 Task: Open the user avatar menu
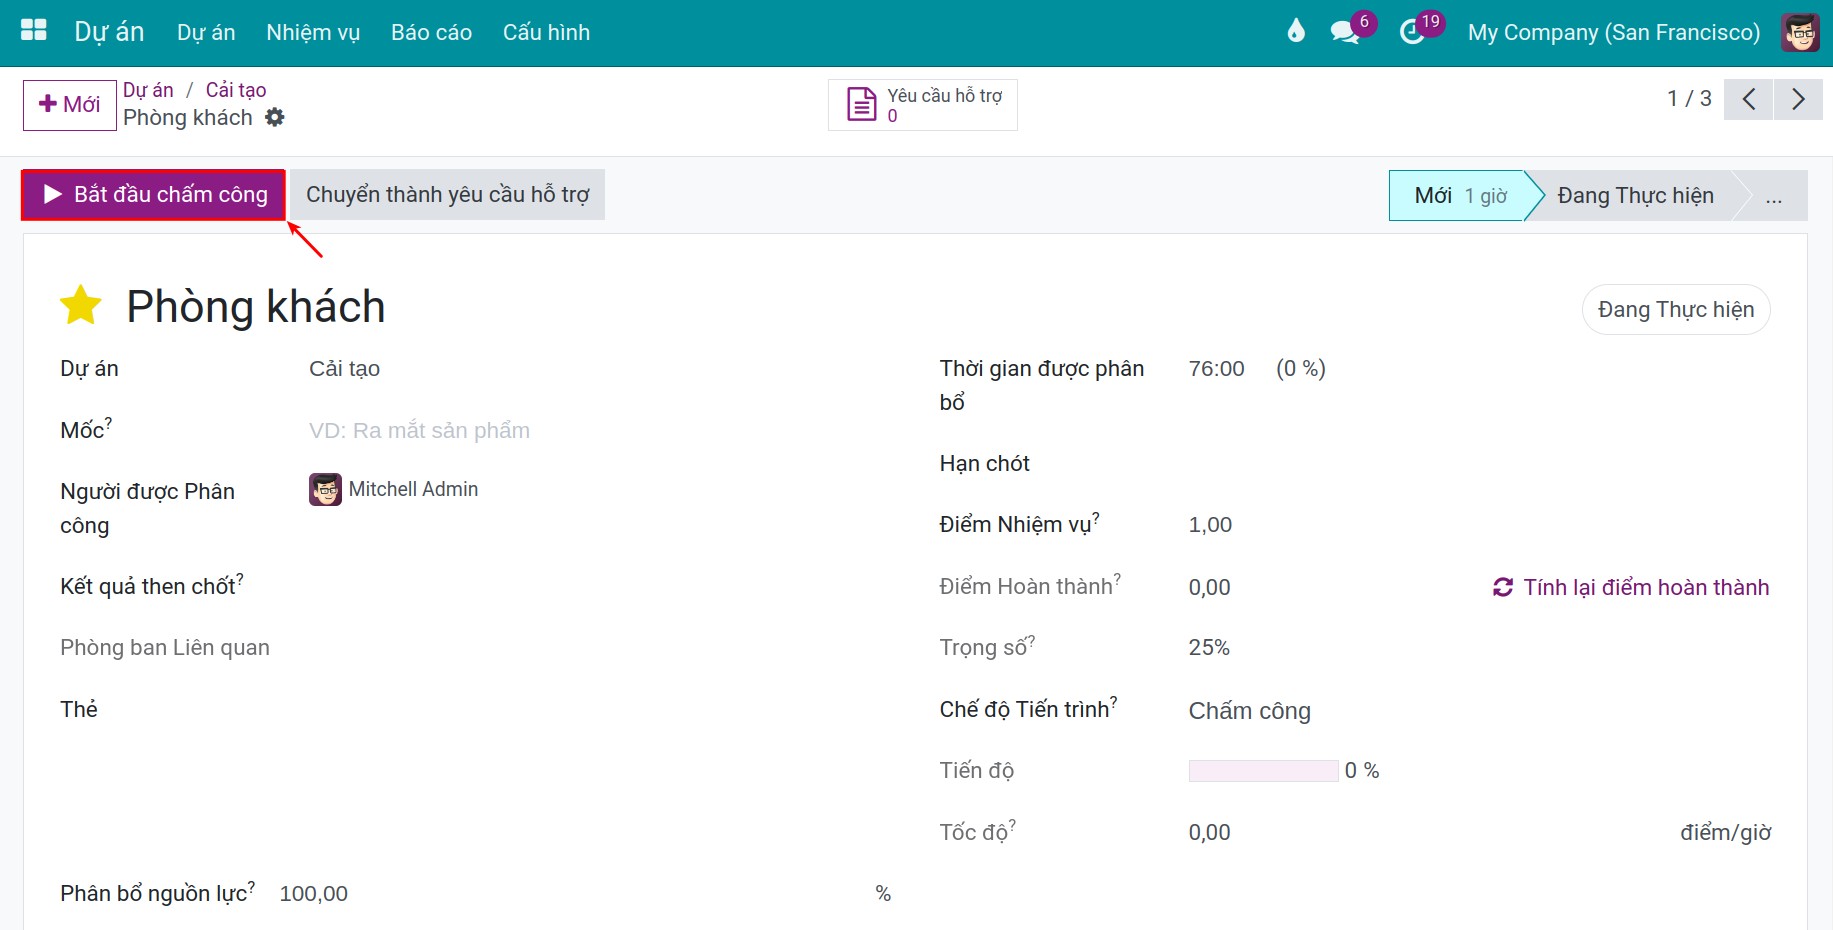(x=1801, y=32)
